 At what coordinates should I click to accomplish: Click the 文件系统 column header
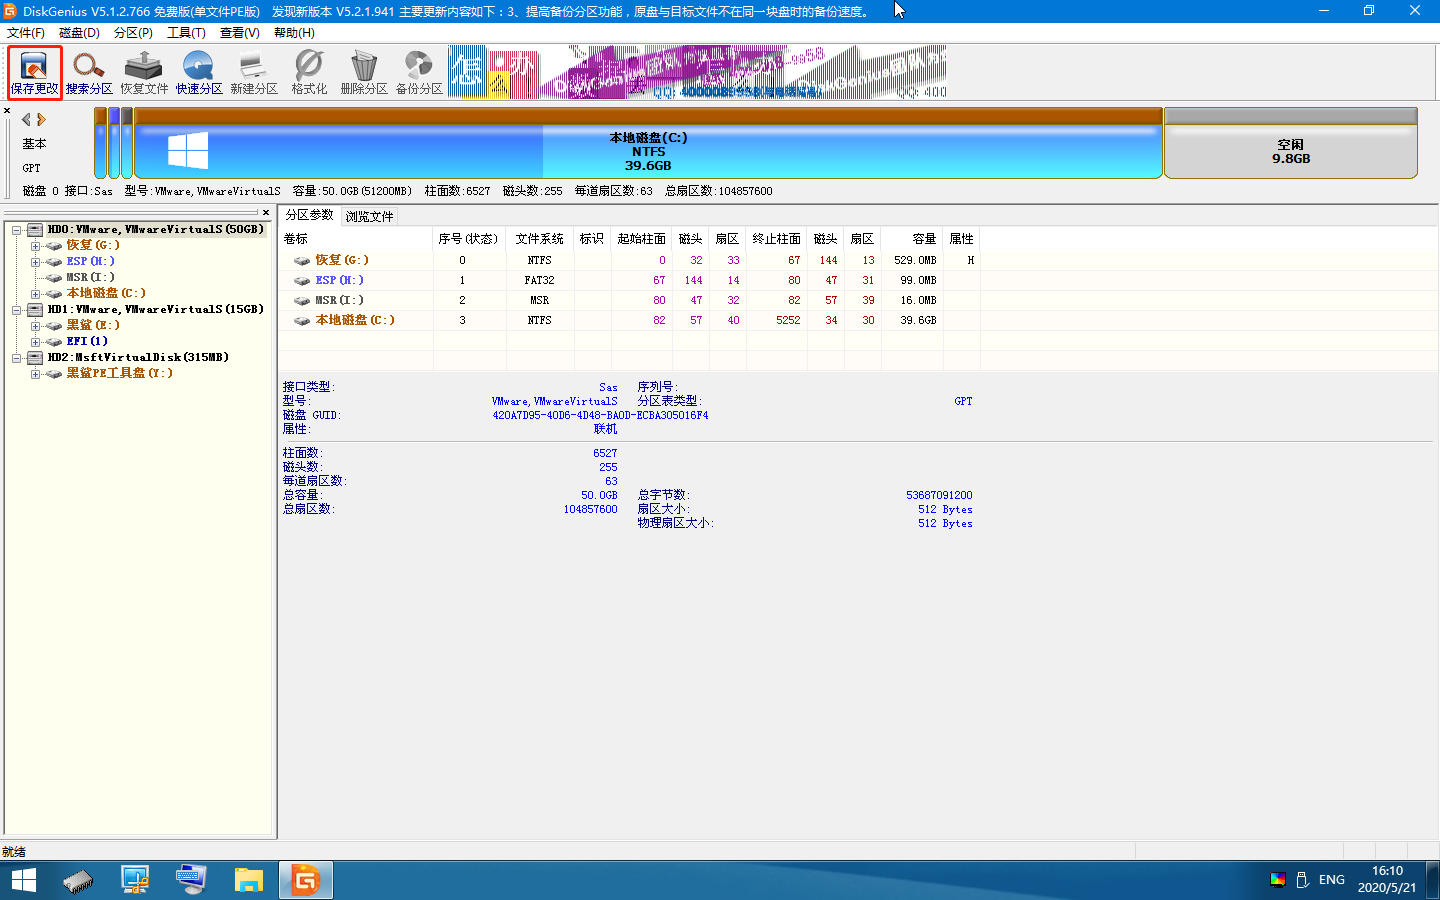pos(540,239)
